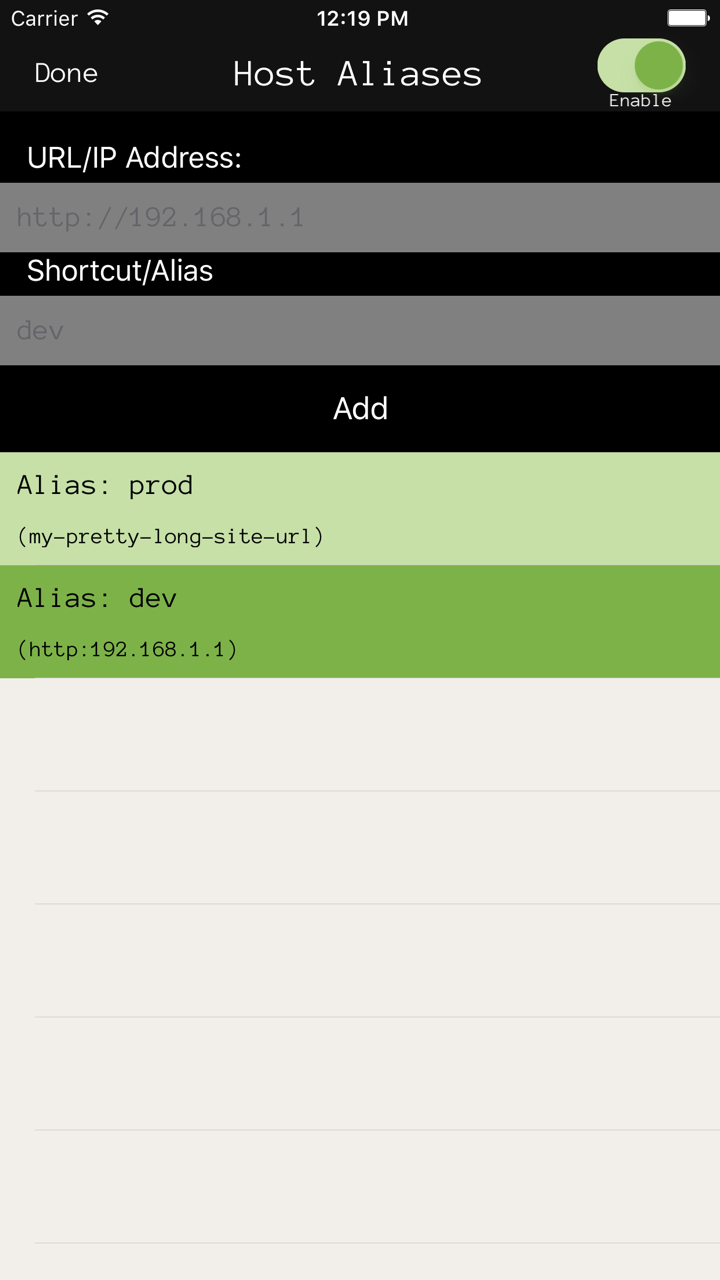Tap the battery indicator in the status bar
This screenshot has width=720, height=1280.
(x=688, y=16)
